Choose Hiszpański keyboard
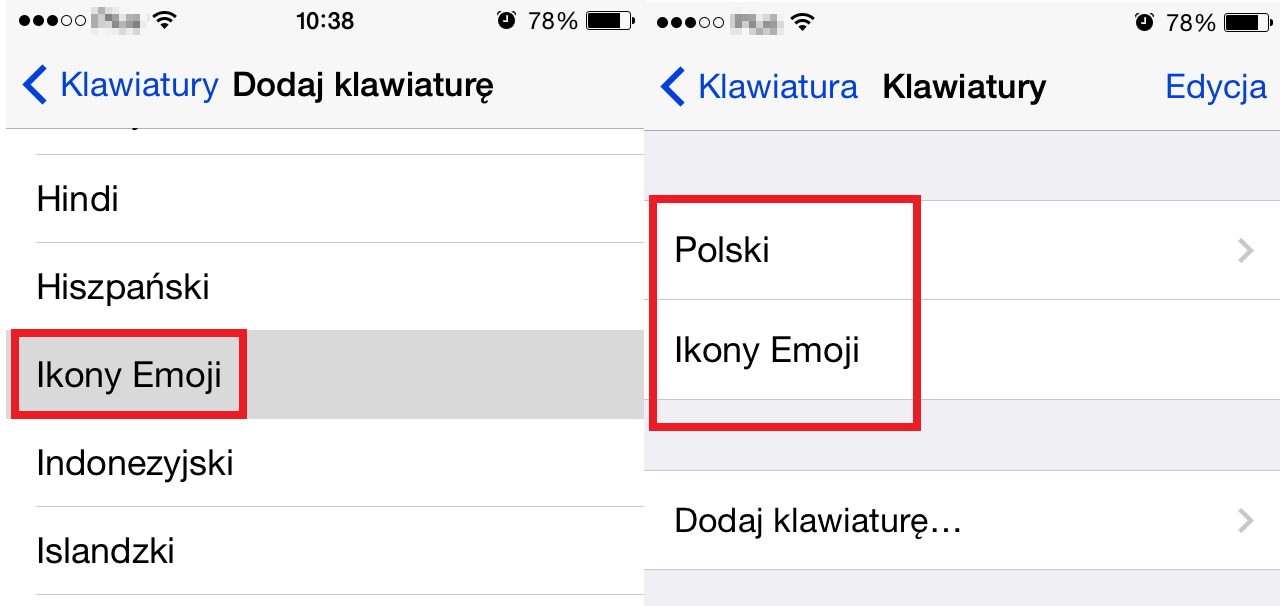Screen dimensions: 1280x606 click(123, 287)
